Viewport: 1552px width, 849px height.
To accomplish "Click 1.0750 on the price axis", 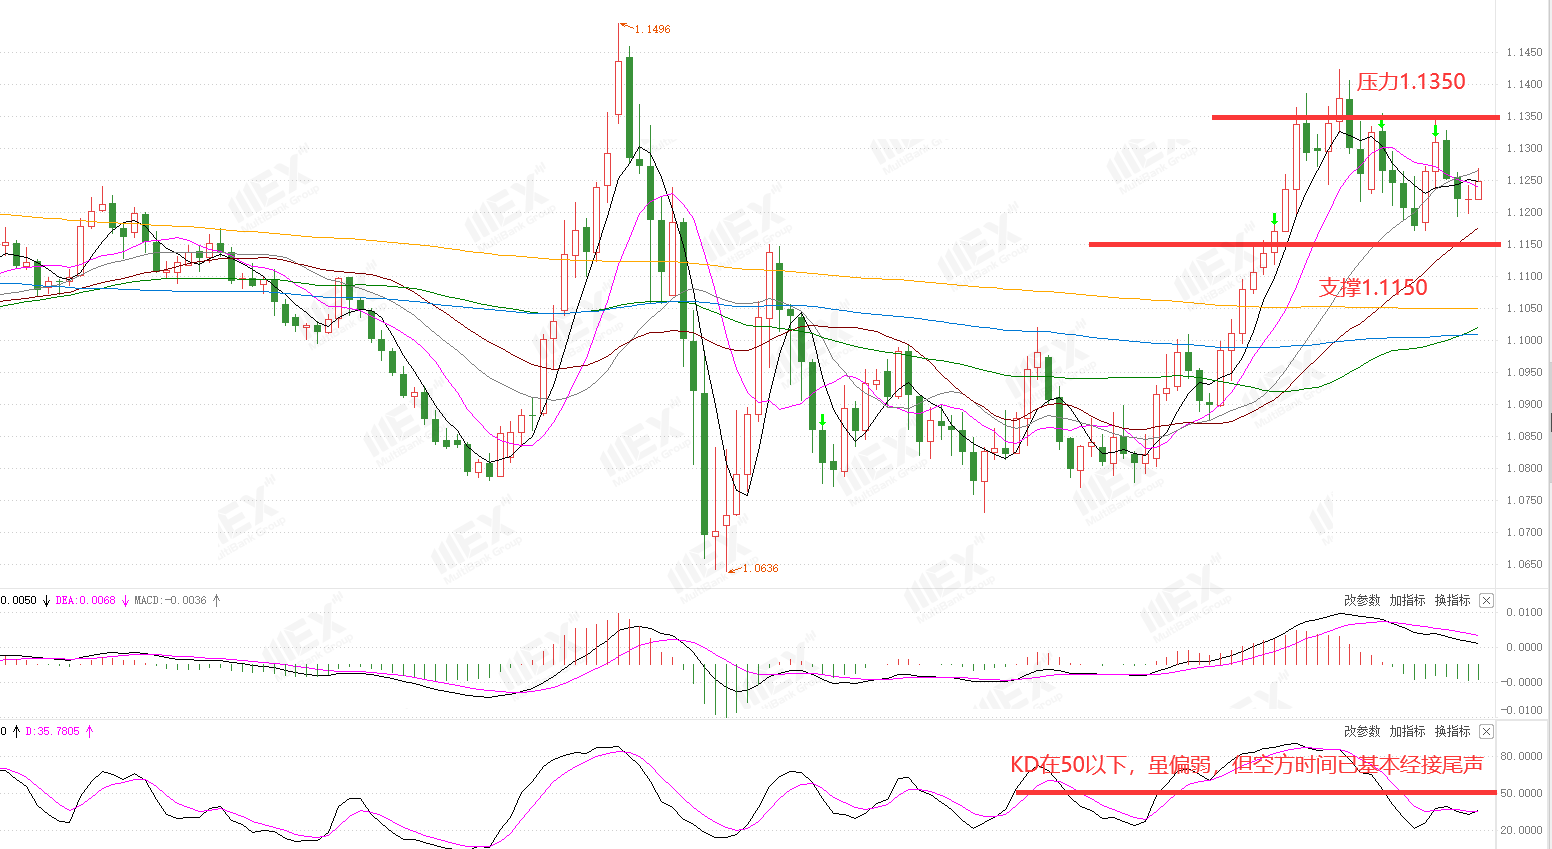I will (x=1524, y=501).
